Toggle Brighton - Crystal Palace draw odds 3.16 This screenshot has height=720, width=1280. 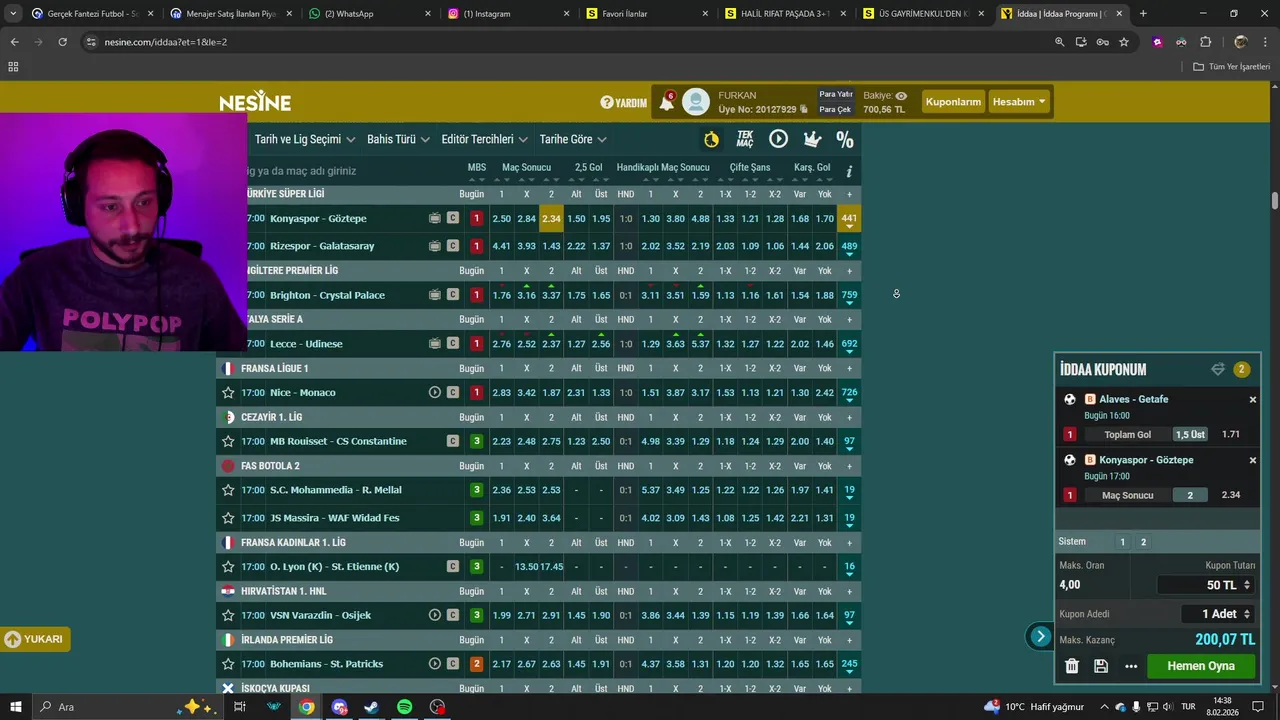527,295
